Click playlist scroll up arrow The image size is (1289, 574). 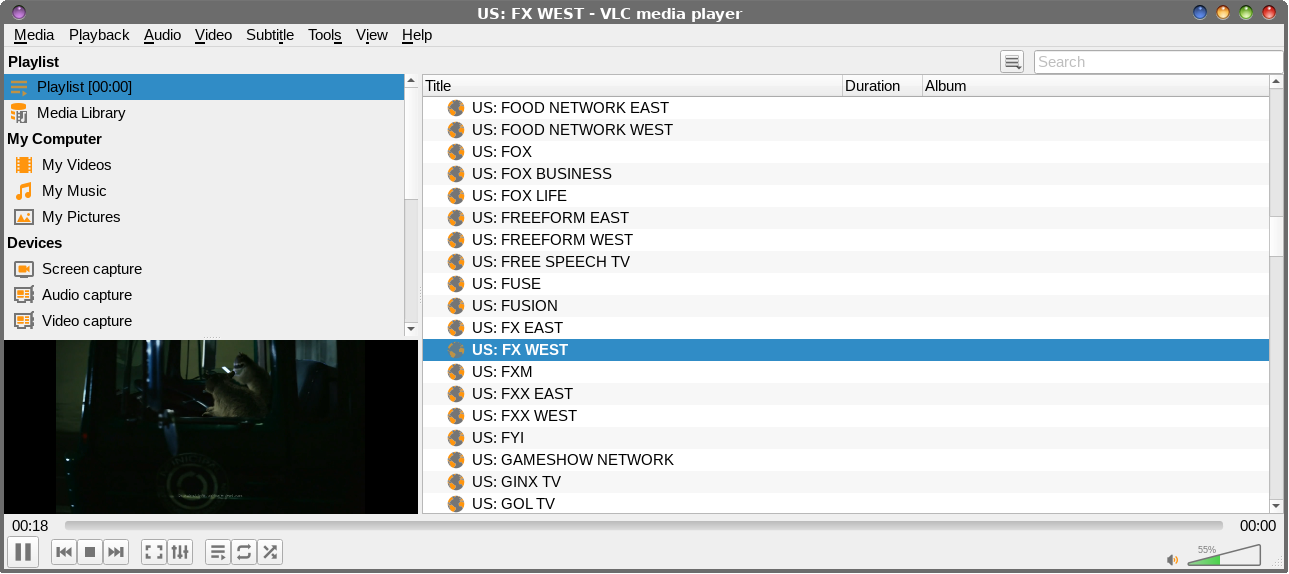(x=1276, y=82)
